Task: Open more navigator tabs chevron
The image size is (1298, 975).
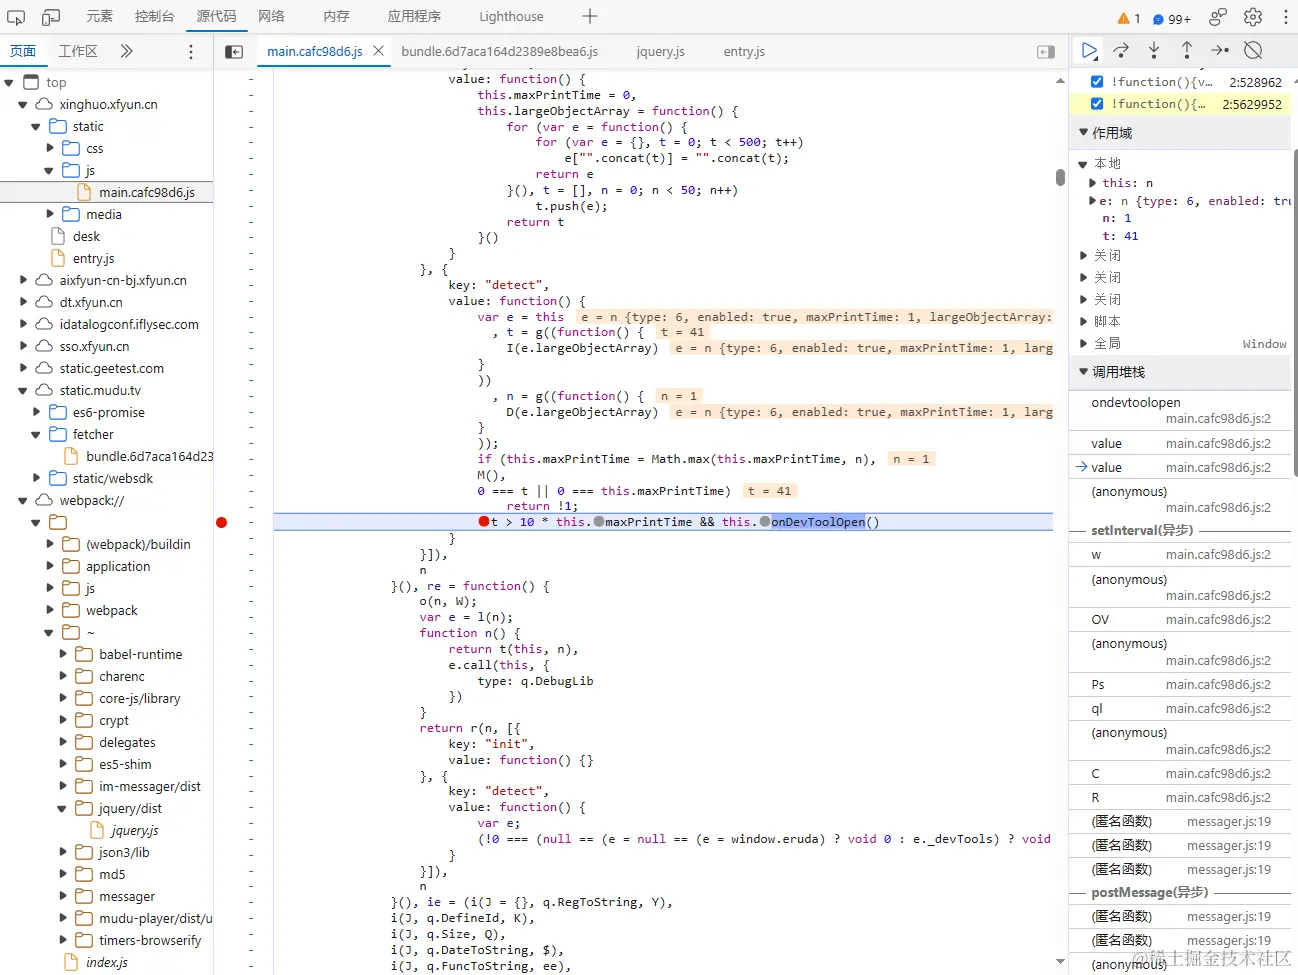Action: coord(126,51)
